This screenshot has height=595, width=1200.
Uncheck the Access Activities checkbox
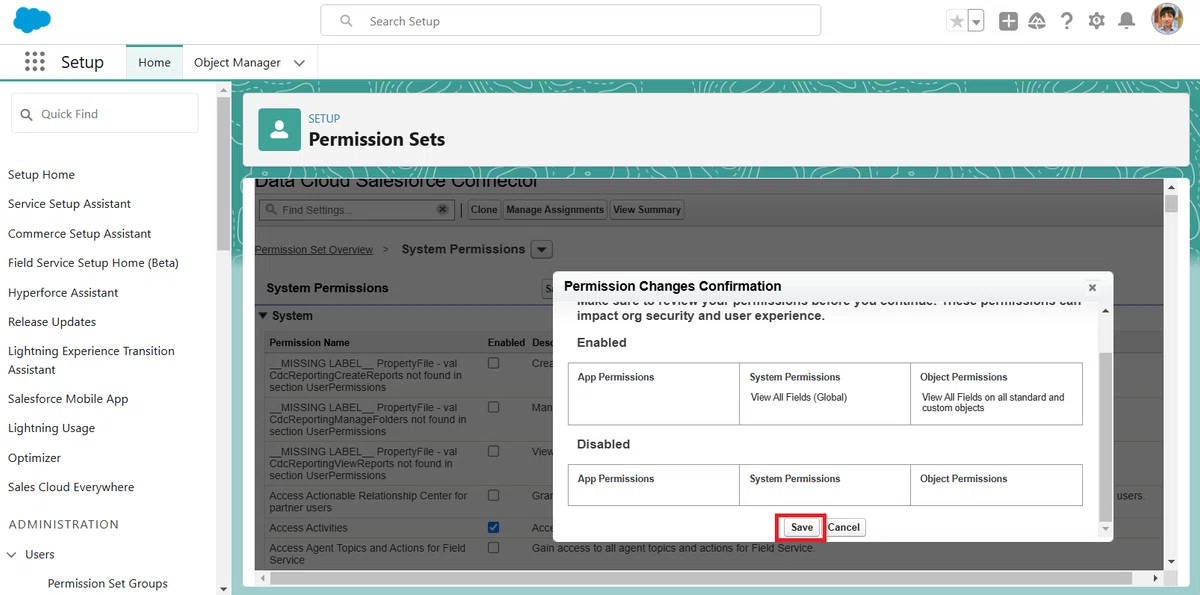point(494,527)
